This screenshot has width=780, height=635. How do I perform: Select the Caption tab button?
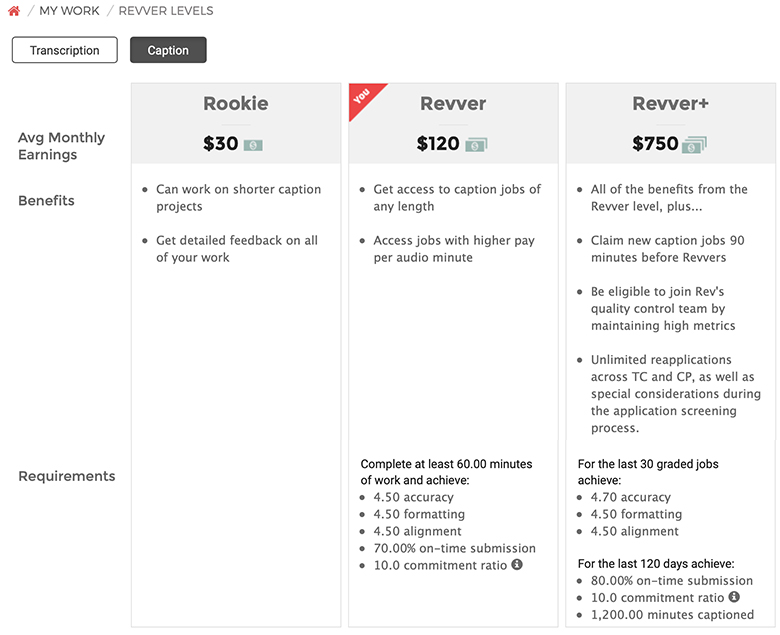168,50
